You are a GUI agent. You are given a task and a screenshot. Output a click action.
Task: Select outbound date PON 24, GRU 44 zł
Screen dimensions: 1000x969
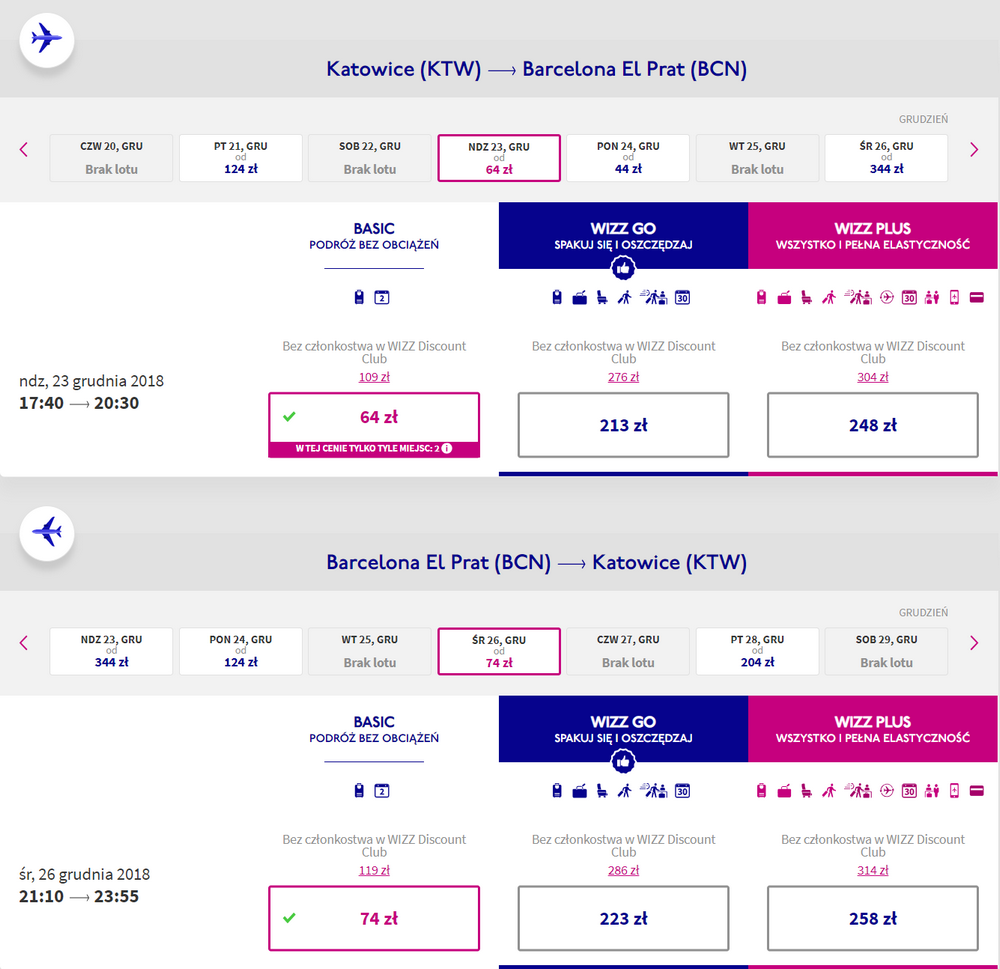click(628, 158)
